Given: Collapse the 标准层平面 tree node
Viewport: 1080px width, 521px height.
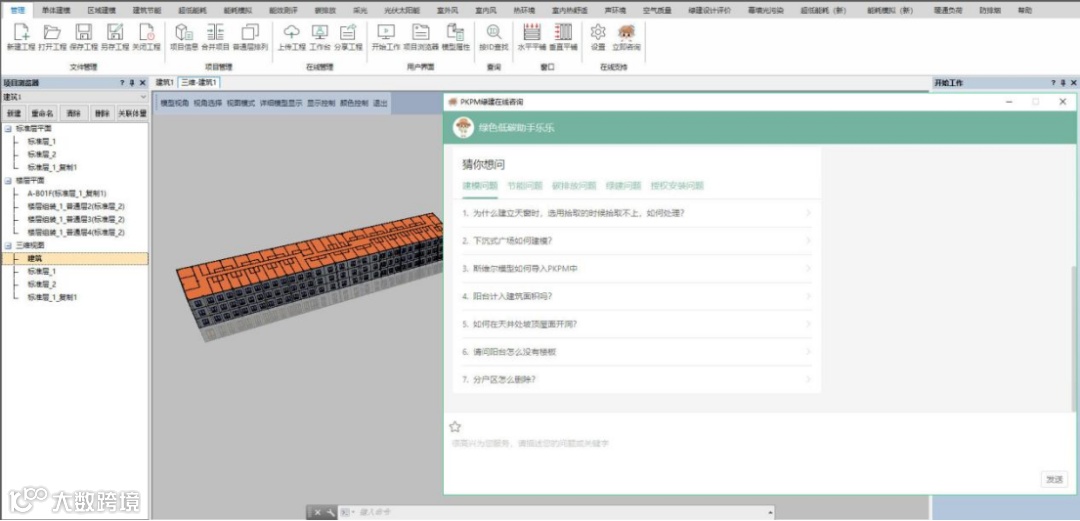Looking at the screenshot, I should [8, 129].
